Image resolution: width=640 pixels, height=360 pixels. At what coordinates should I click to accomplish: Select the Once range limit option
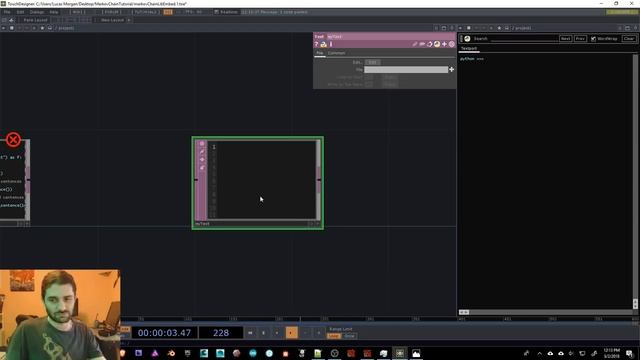(349, 336)
